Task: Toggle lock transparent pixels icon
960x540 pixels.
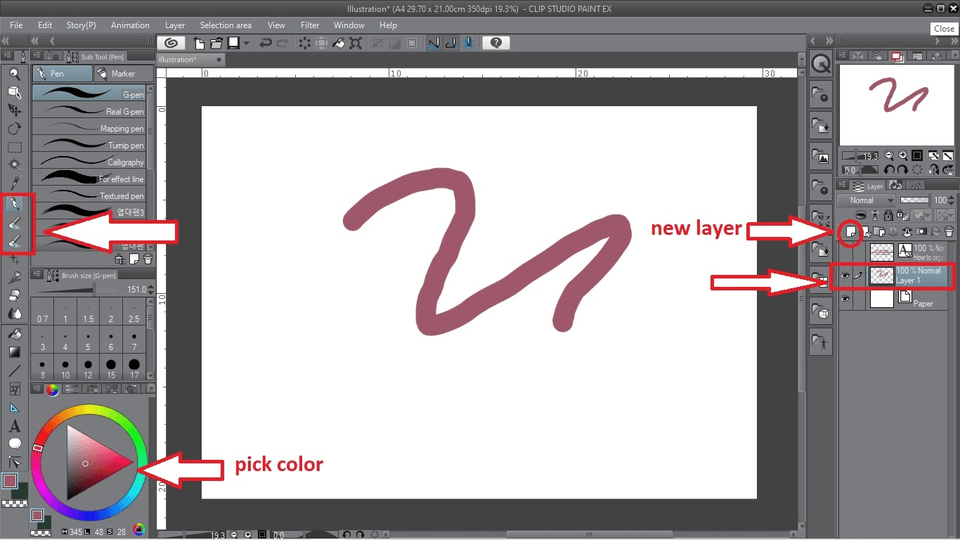Action: click(902, 215)
